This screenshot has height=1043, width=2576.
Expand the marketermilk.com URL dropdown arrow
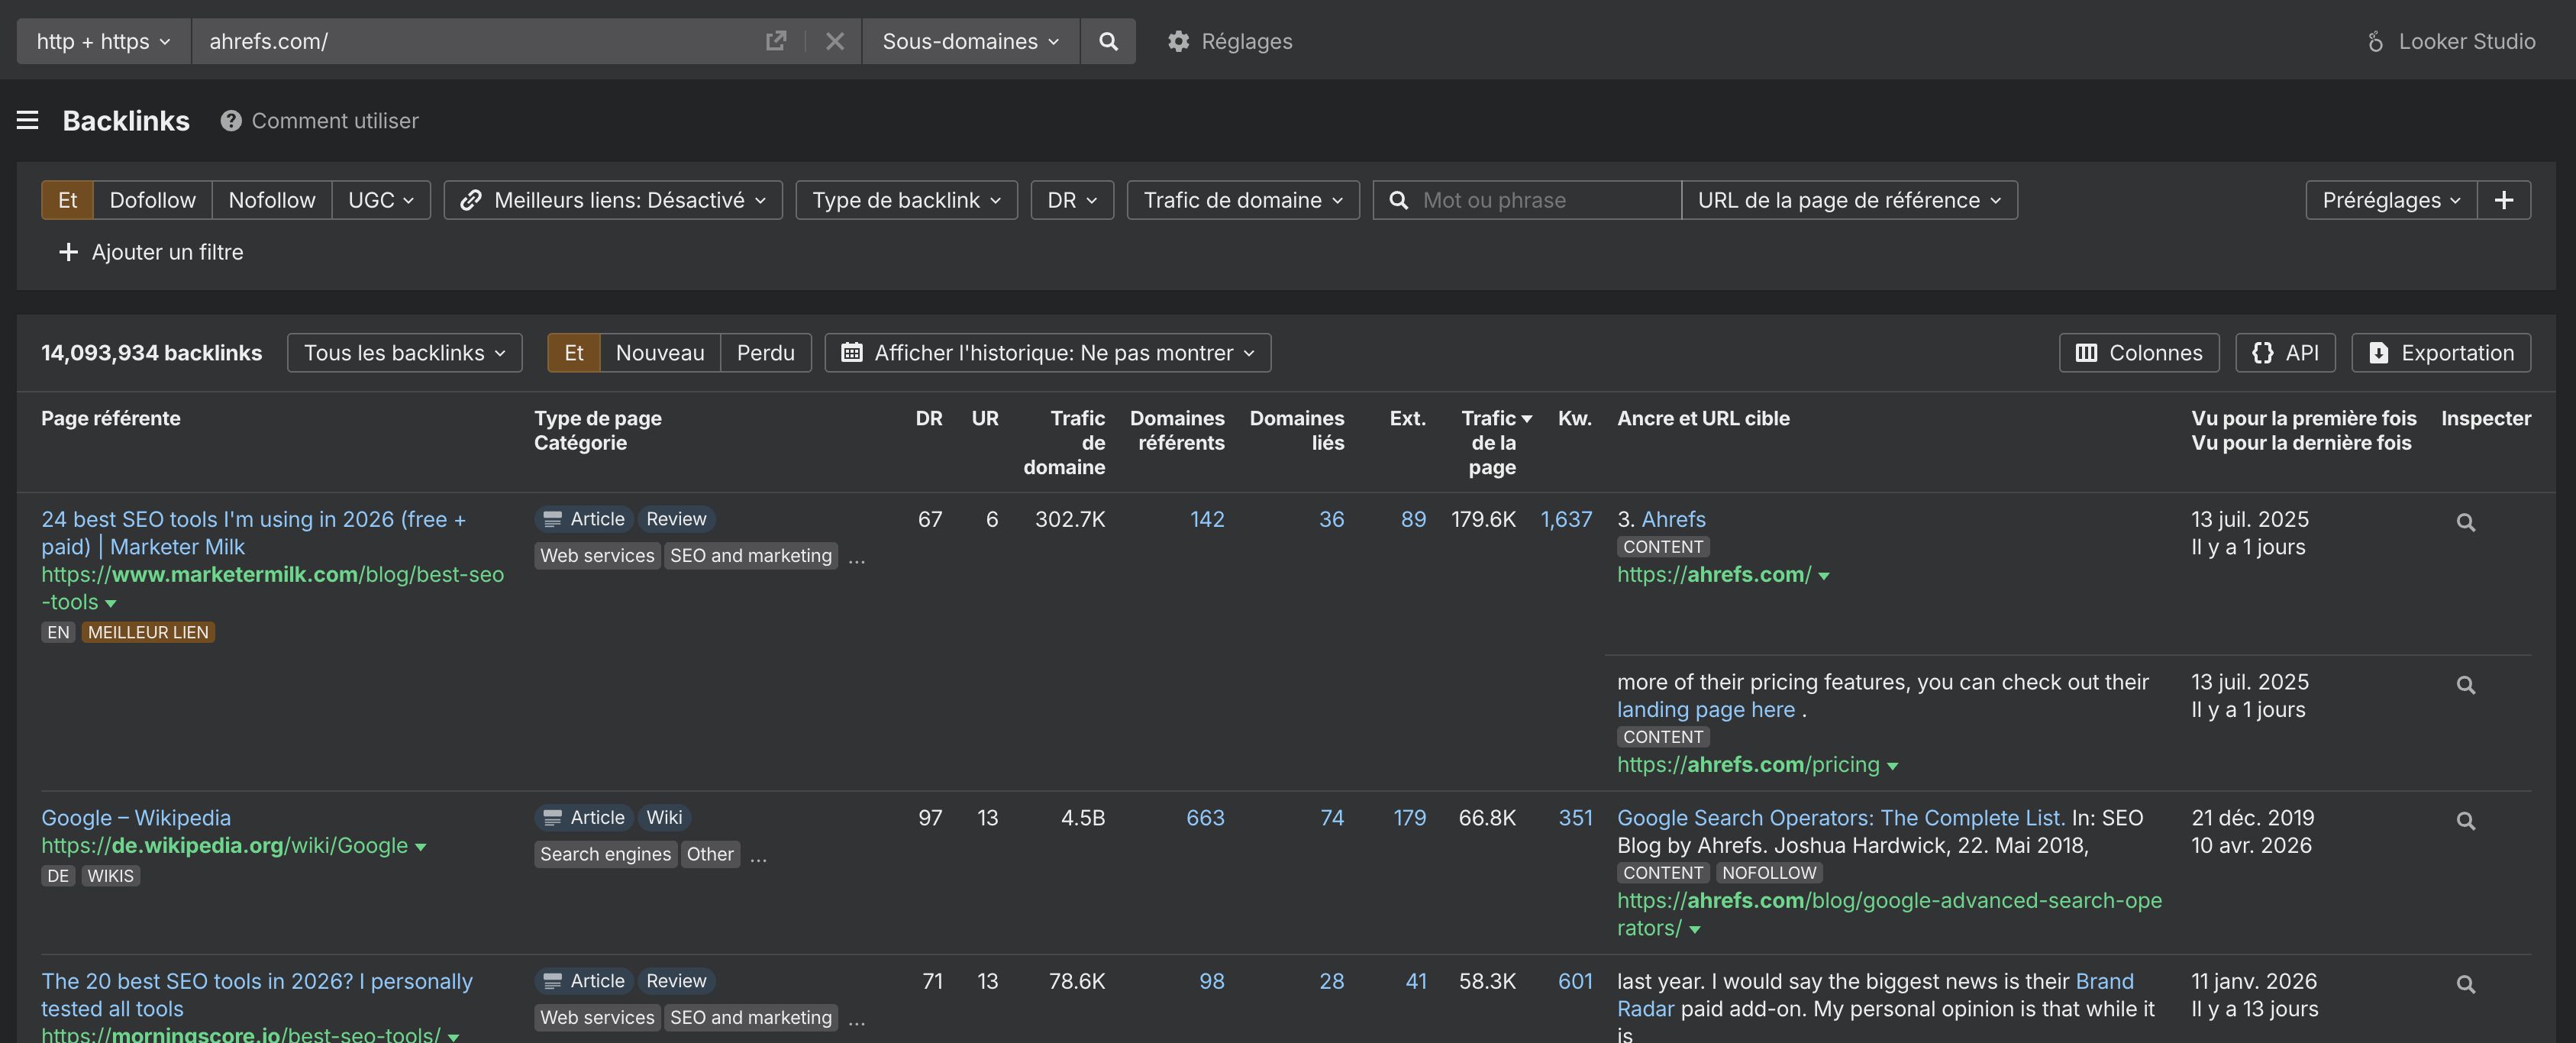tap(111, 604)
